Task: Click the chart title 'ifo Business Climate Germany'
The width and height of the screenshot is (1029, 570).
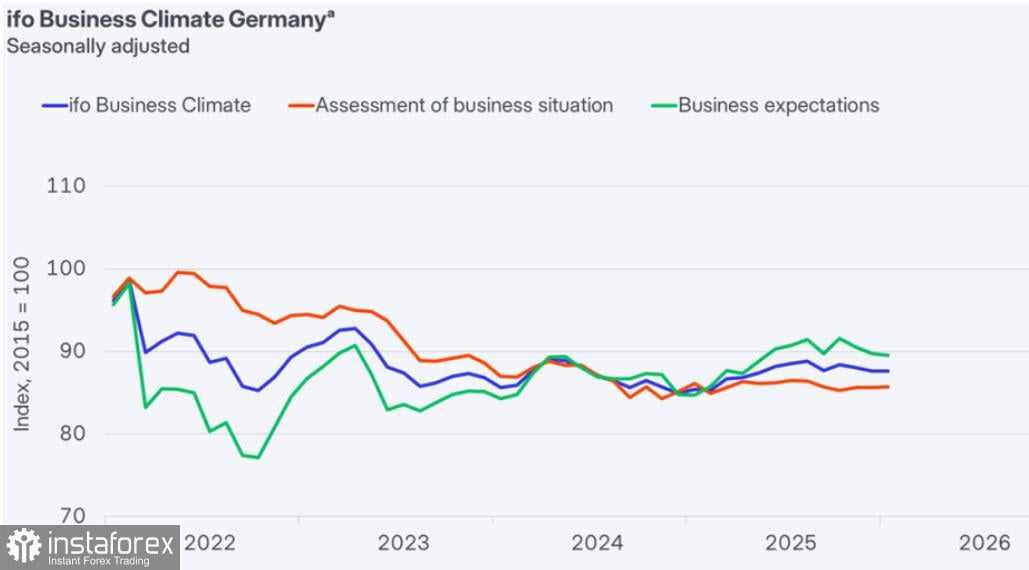Action: click(165, 21)
